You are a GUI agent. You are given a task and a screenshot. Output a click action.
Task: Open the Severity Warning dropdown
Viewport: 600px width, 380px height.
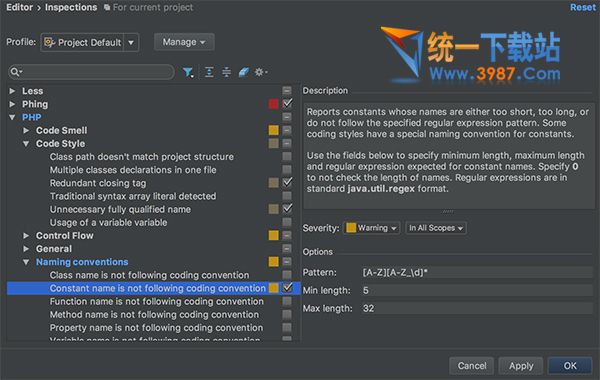click(372, 228)
